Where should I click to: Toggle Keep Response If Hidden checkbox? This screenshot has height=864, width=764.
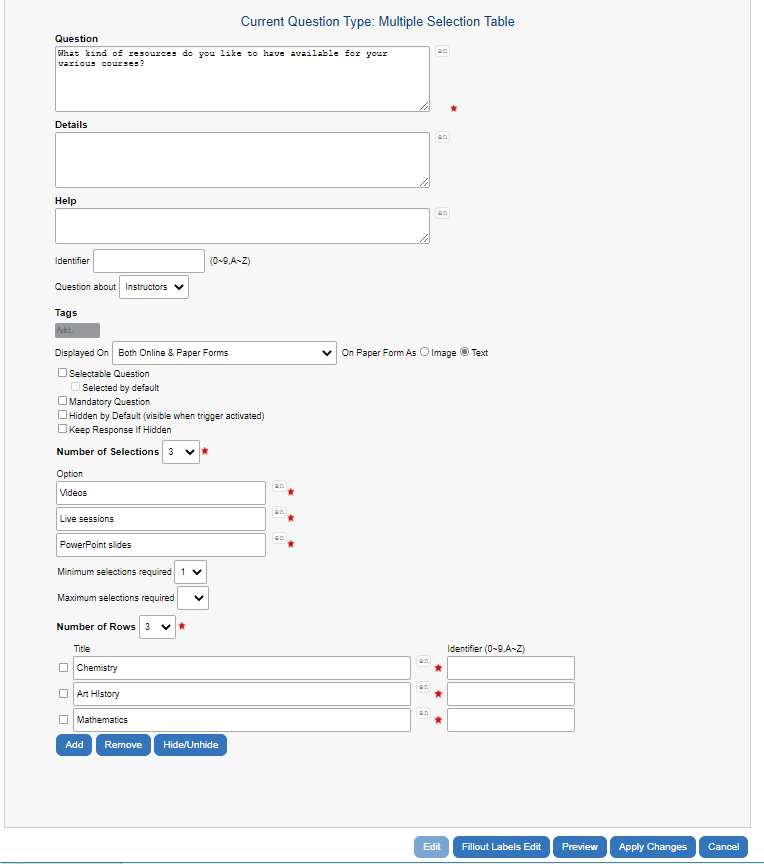pyautogui.click(x=63, y=429)
